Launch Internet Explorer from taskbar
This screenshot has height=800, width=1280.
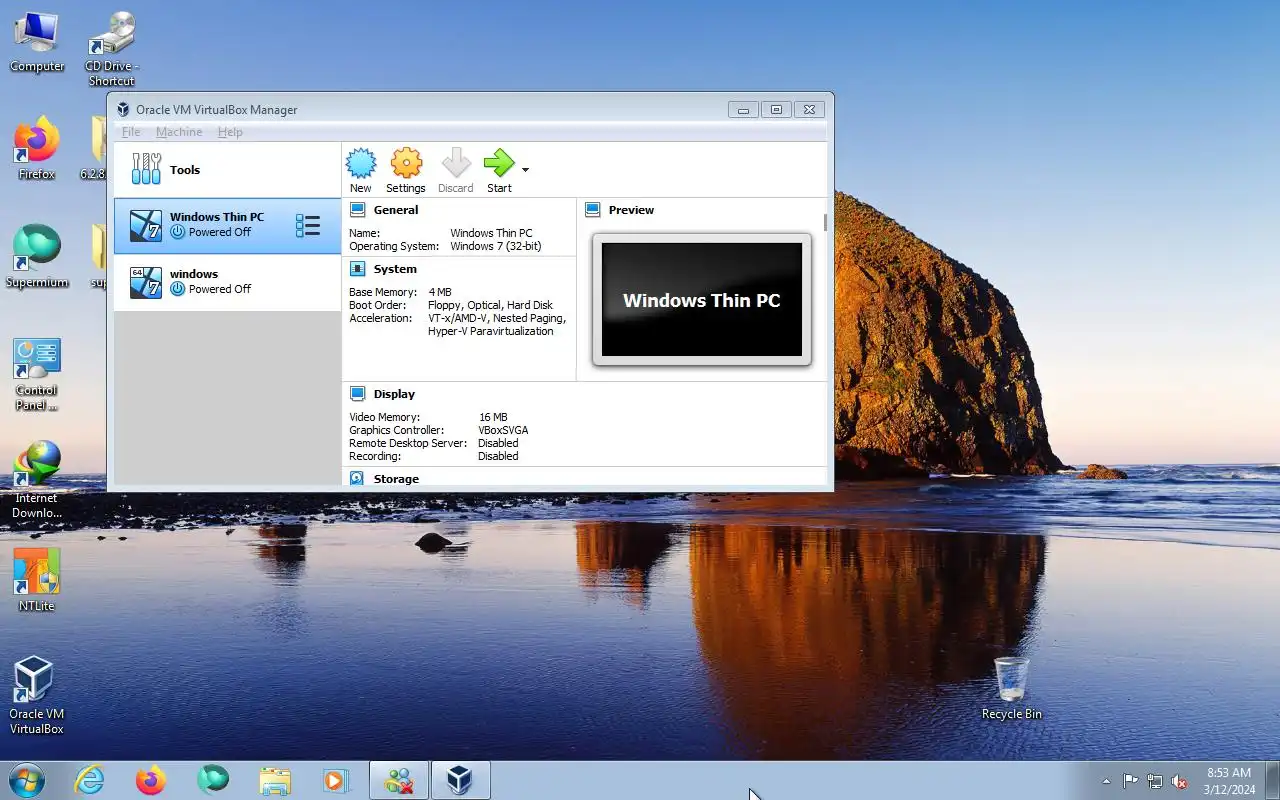pyautogui.click(x=90, y=780)
